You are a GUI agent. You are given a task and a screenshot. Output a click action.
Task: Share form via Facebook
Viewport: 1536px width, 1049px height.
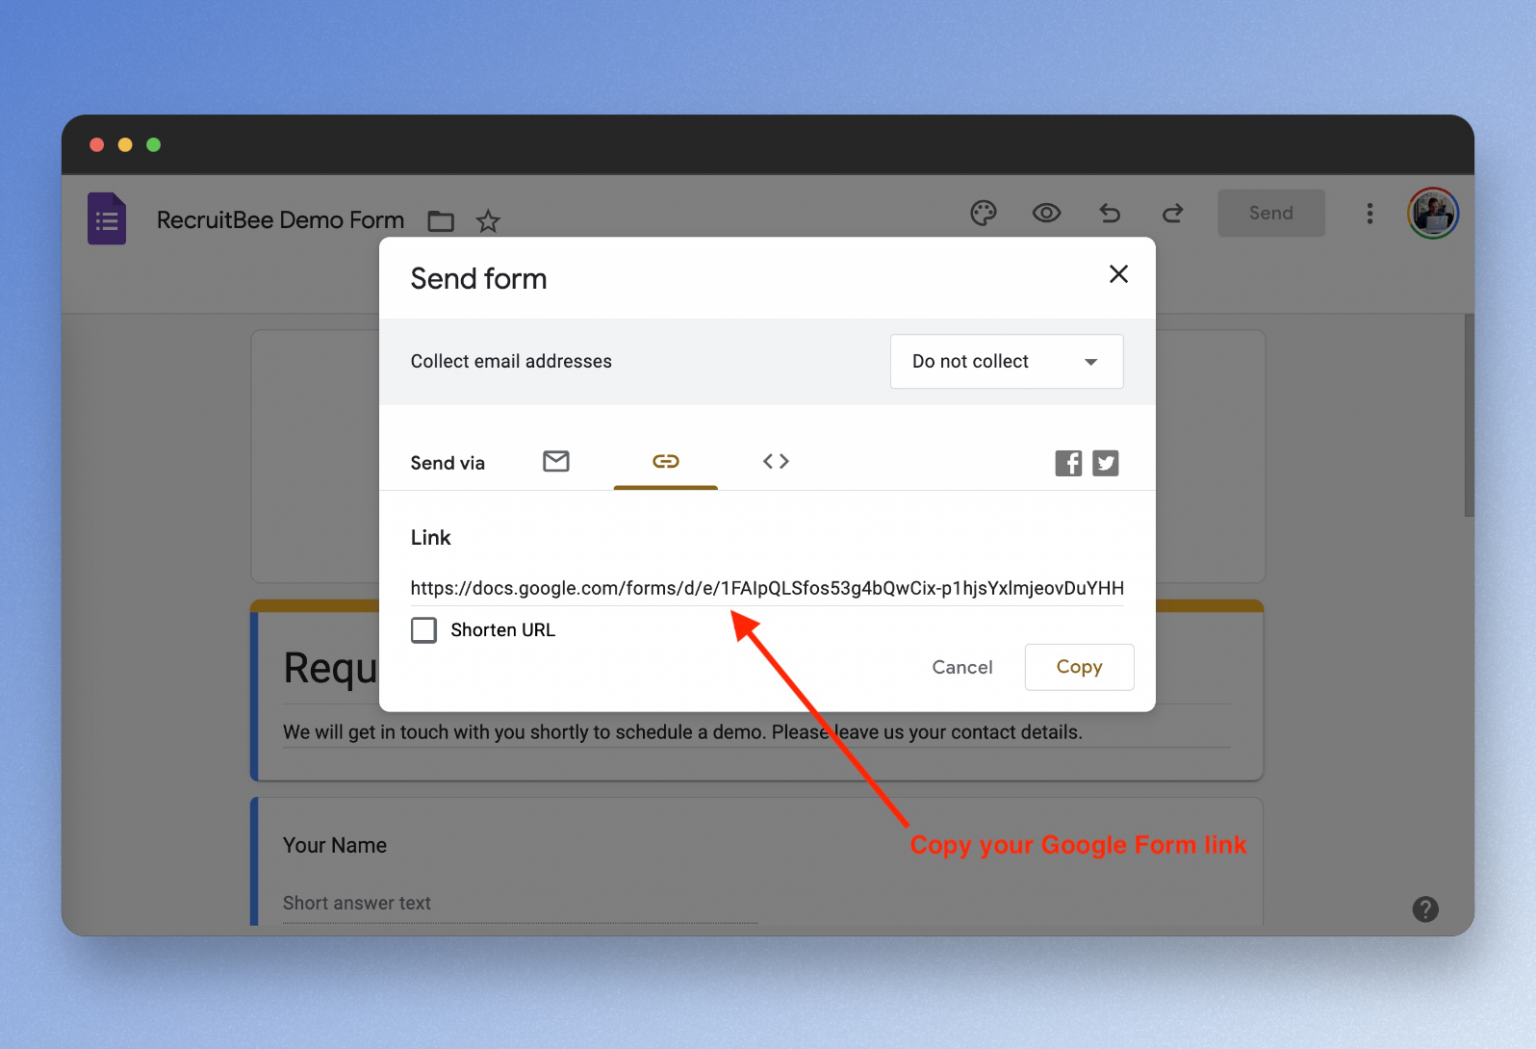[1068, 462]
